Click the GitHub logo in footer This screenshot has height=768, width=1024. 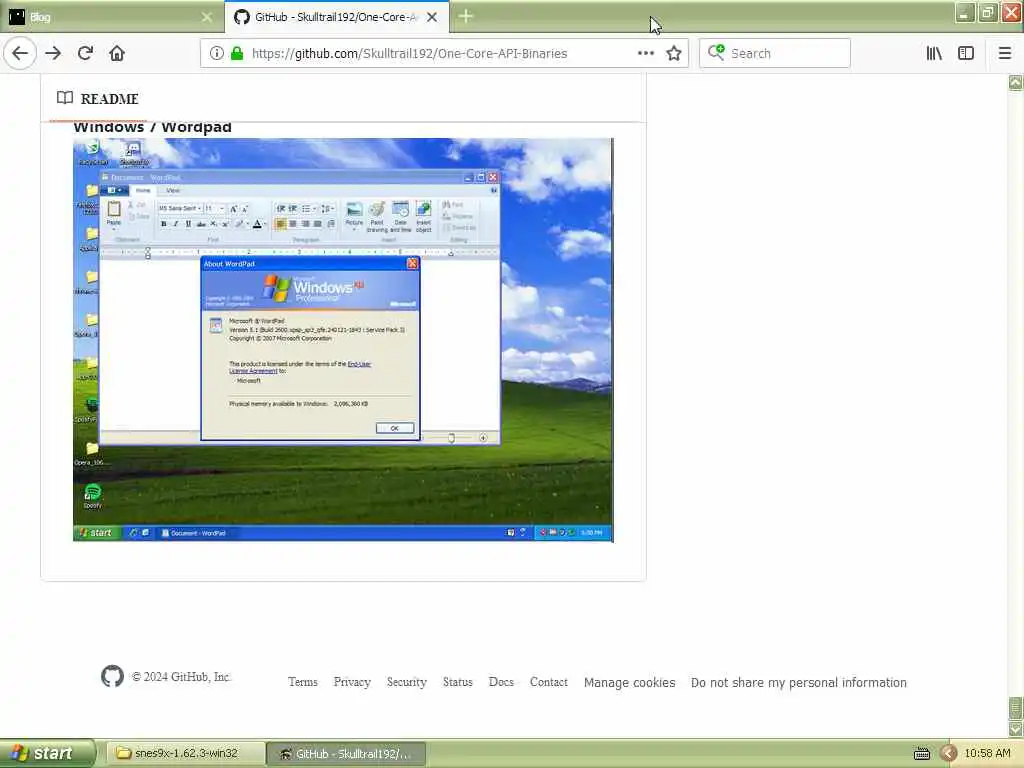(x=112, y=676)
